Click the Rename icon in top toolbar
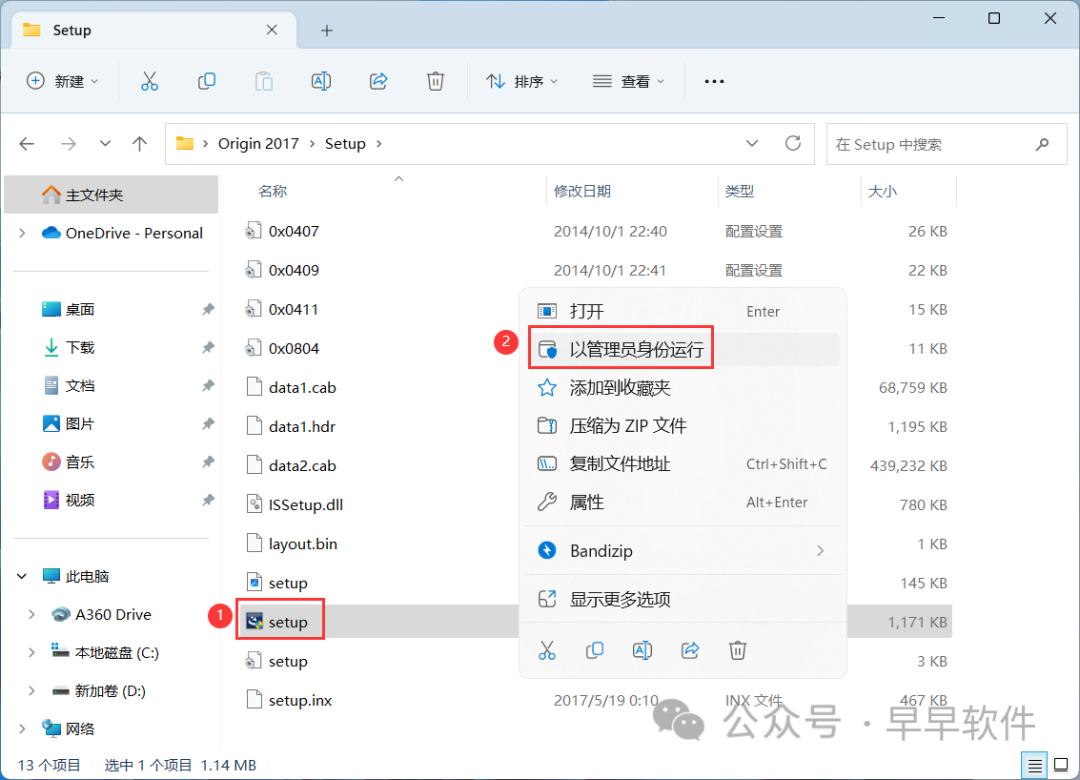This screenshot has height=780, width=1080. pos(321,82)
